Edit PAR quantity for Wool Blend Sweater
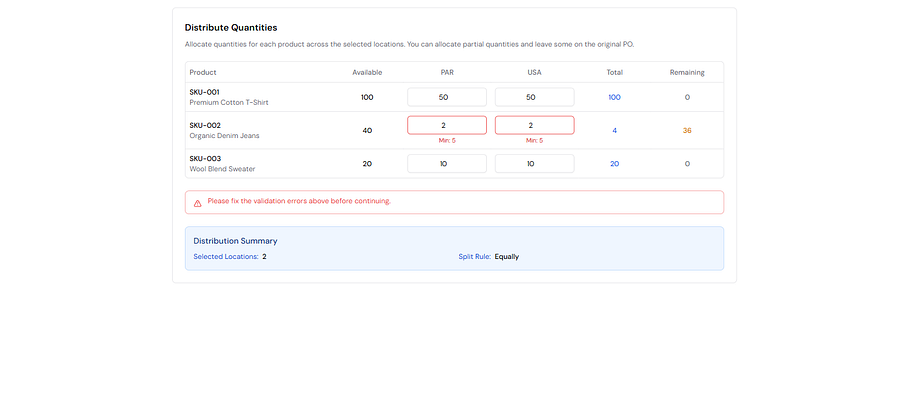Viewport: 900px width, 397px height. 447,164
